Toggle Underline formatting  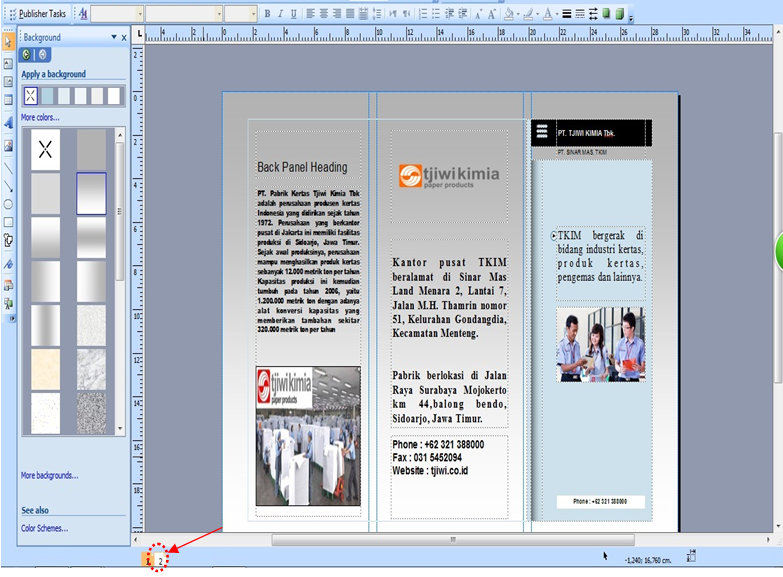[294, 14]
